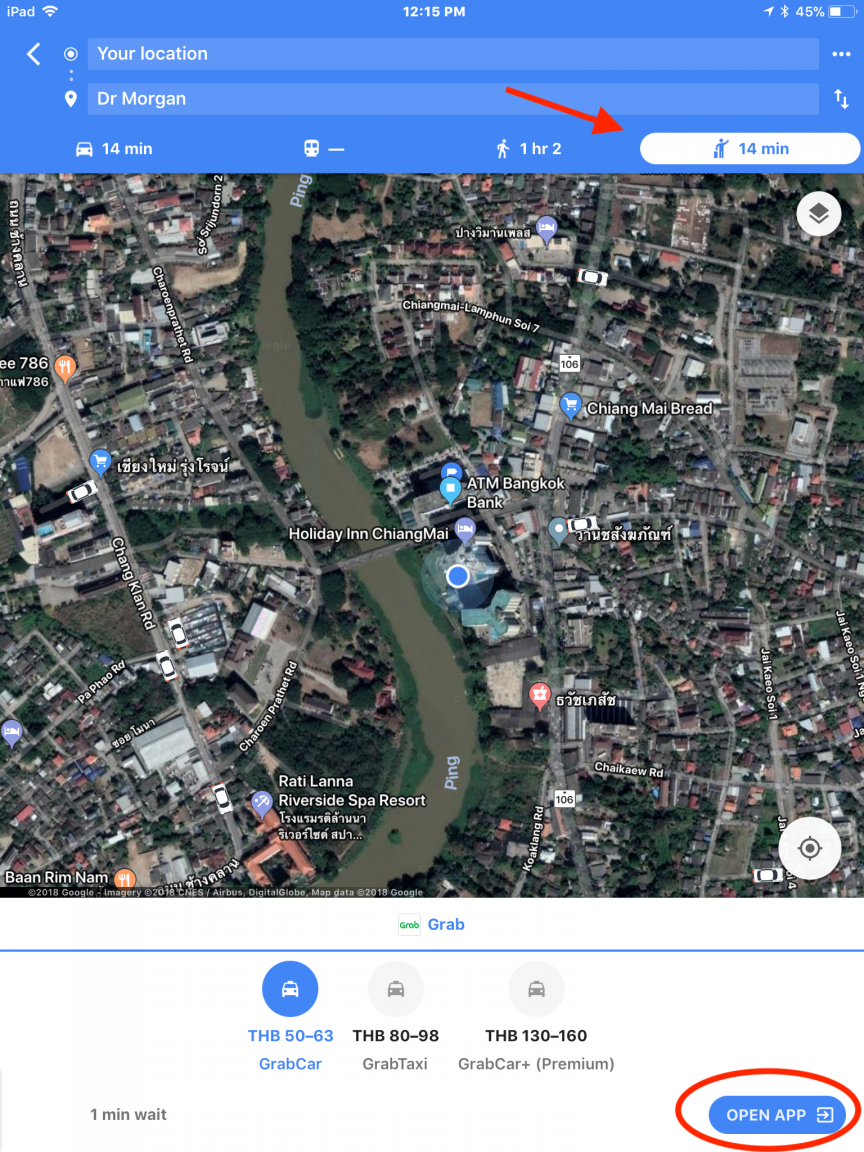
Task: Tap the เชียงใหม่ รุ่งโรจน์ shopping pin
Action: (x=100, y=463)
